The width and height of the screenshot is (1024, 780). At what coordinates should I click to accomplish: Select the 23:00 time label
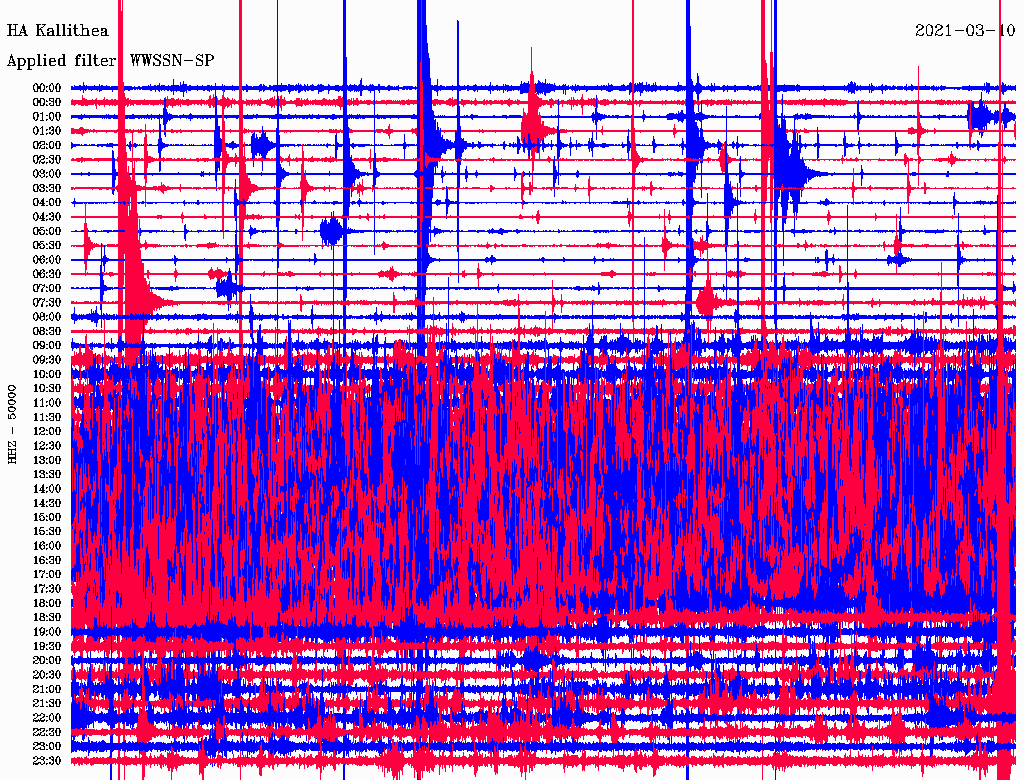tap(47, 747)
